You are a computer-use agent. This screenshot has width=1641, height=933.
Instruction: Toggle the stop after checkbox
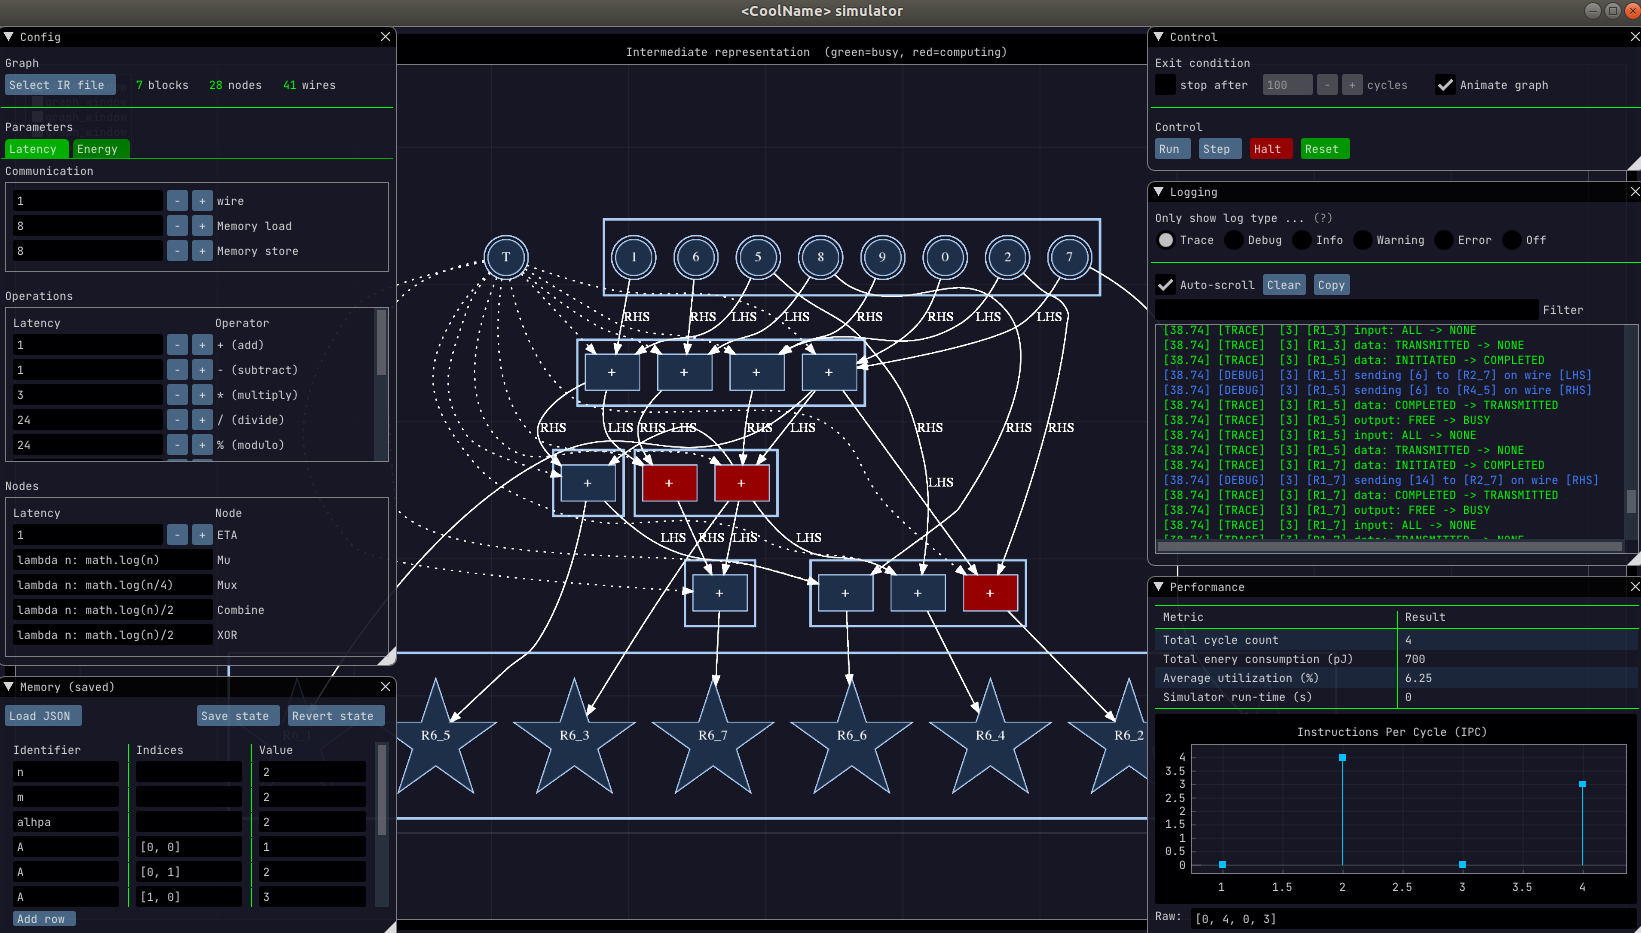[x=1165, y=85]
